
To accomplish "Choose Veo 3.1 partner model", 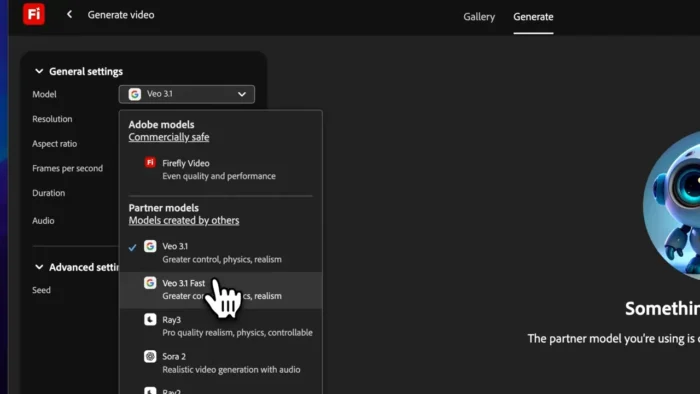I will (x=221, y=253).
